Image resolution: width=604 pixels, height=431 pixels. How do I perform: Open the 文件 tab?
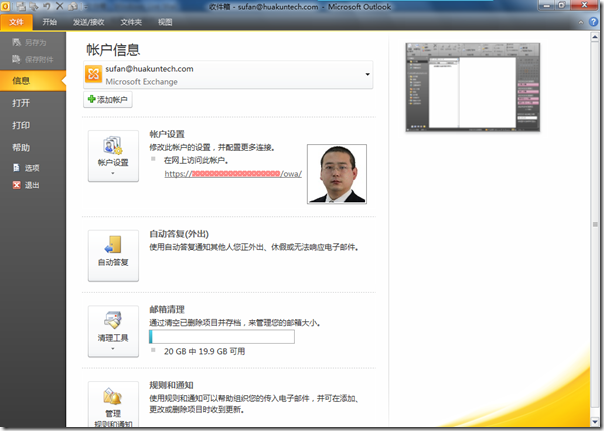(x=16, y=22)
